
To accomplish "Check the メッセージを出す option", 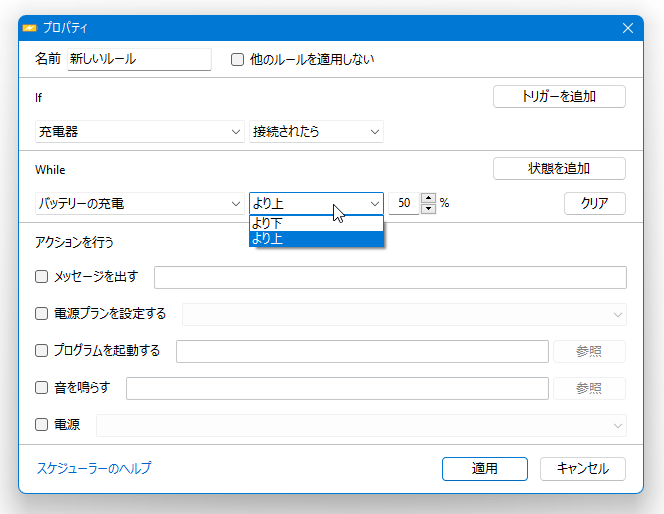I will pyautogui.click(x=42, y=277).
